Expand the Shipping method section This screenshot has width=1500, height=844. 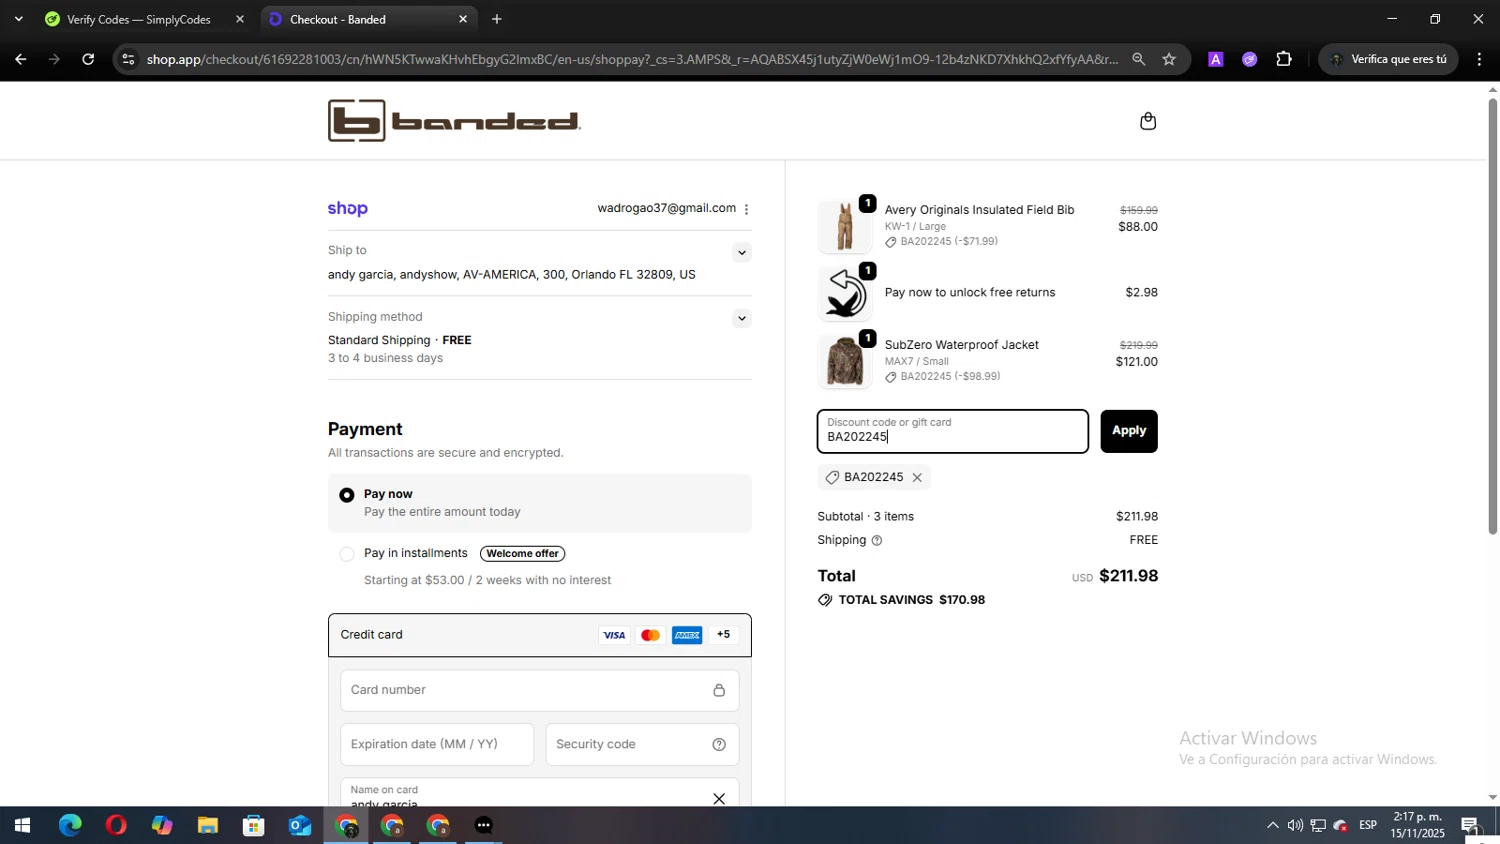(741, 319)
